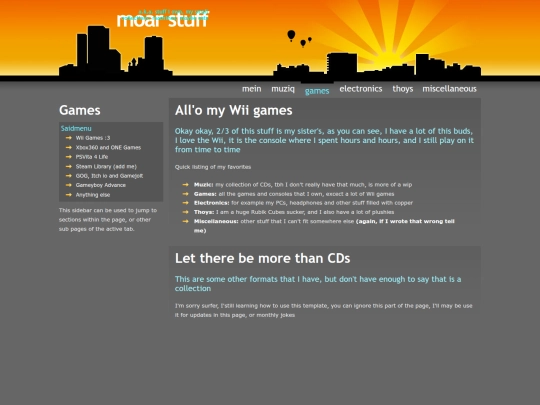Click the All'o my Wii games heading

(233, 111)
